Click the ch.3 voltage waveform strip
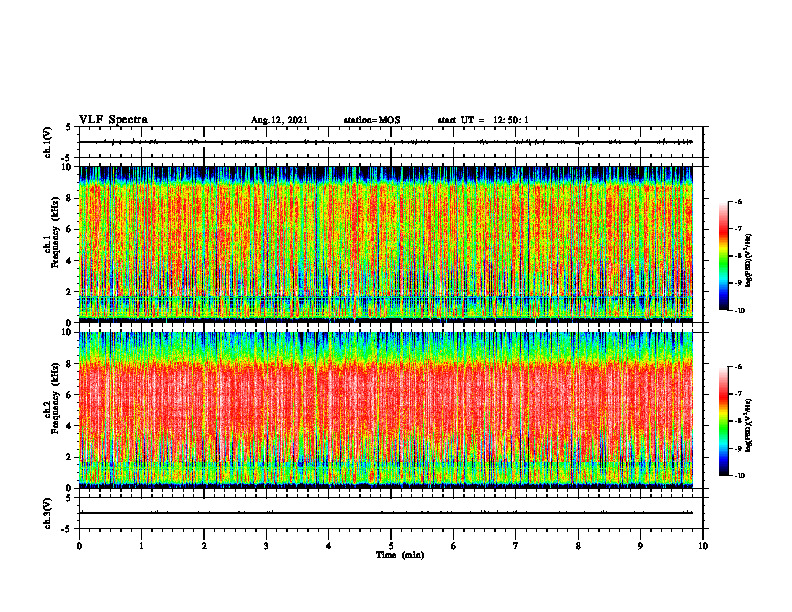Viewport: 792px width, 612px height. point(391,513)
